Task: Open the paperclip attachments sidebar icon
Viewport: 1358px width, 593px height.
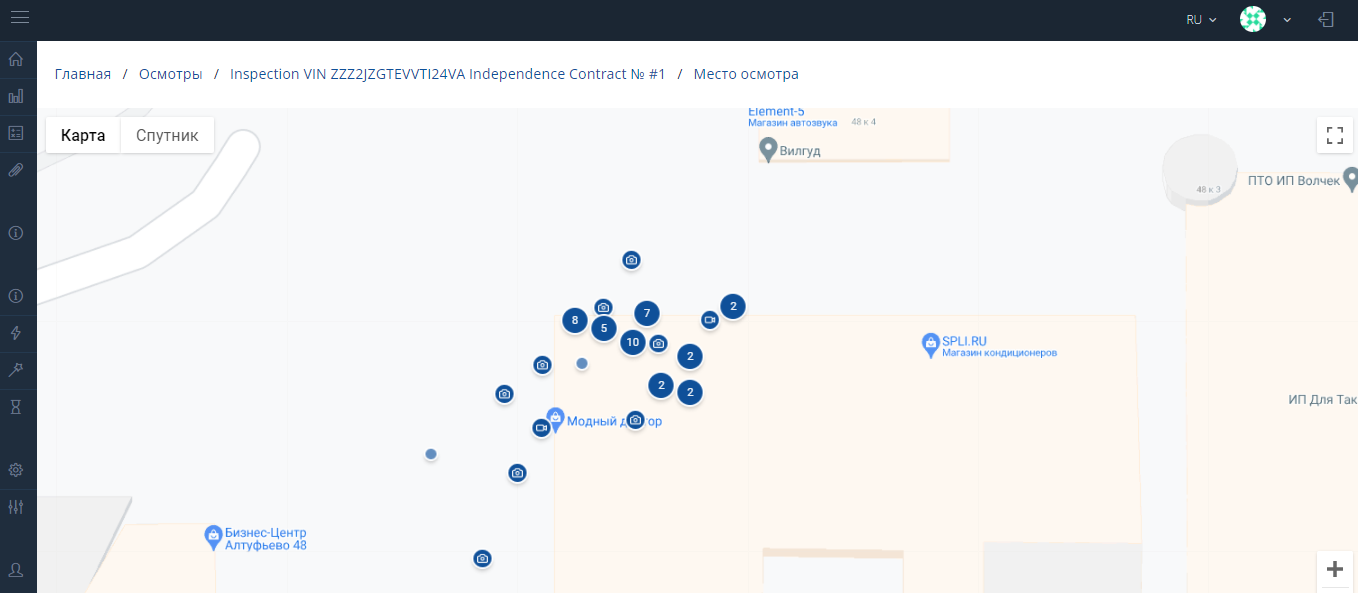Action: pos(16,170)
